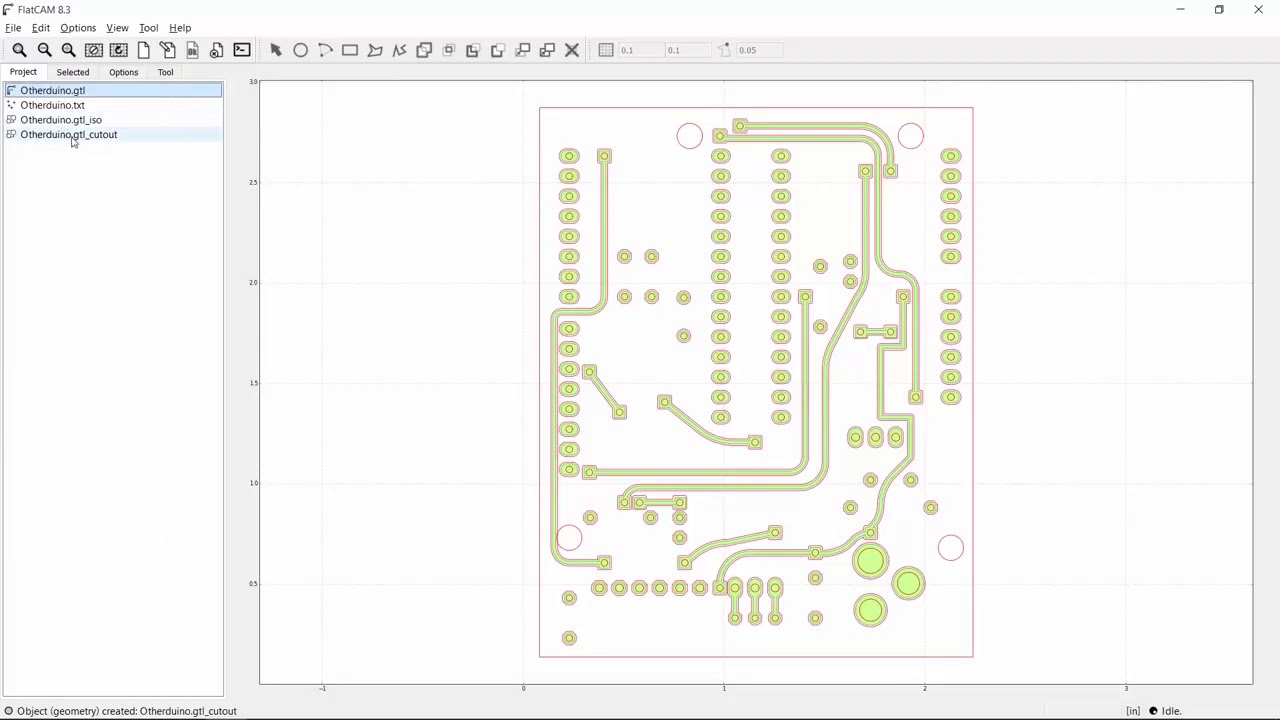Click the Zoom In magnifier icon
The image size is (1280, 720).
click(x=69, y=50)
